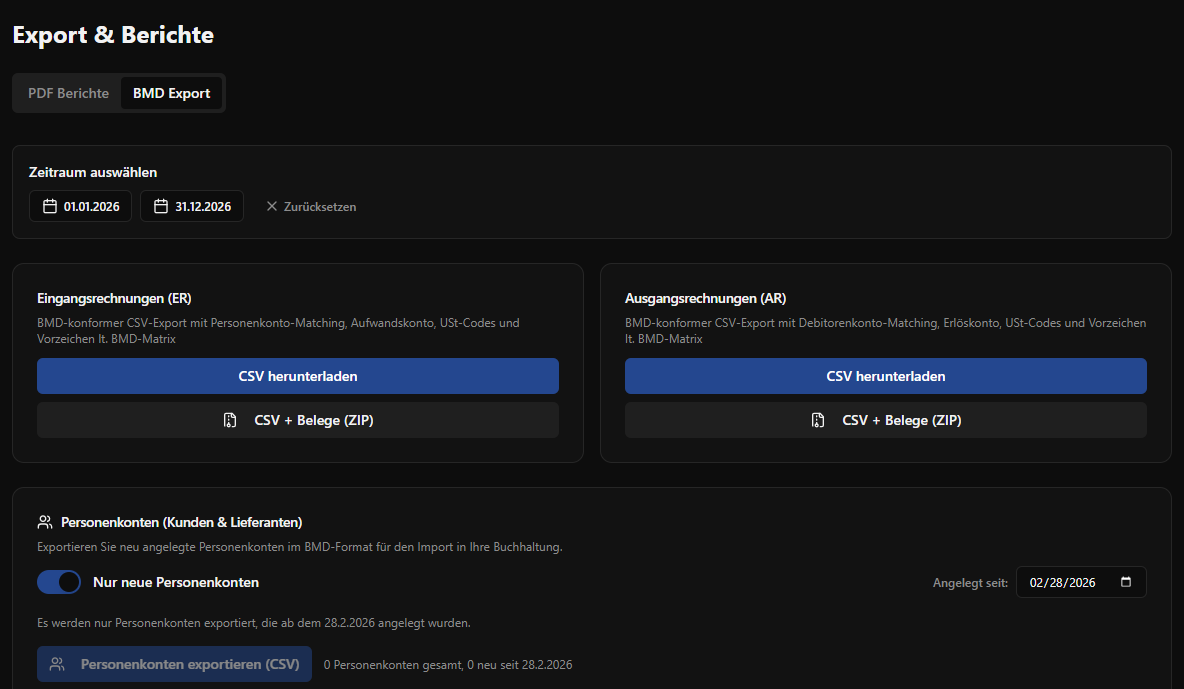Click the Zurücksetzen link
Screen dimensions: 1184x689
tap(318, 206)
